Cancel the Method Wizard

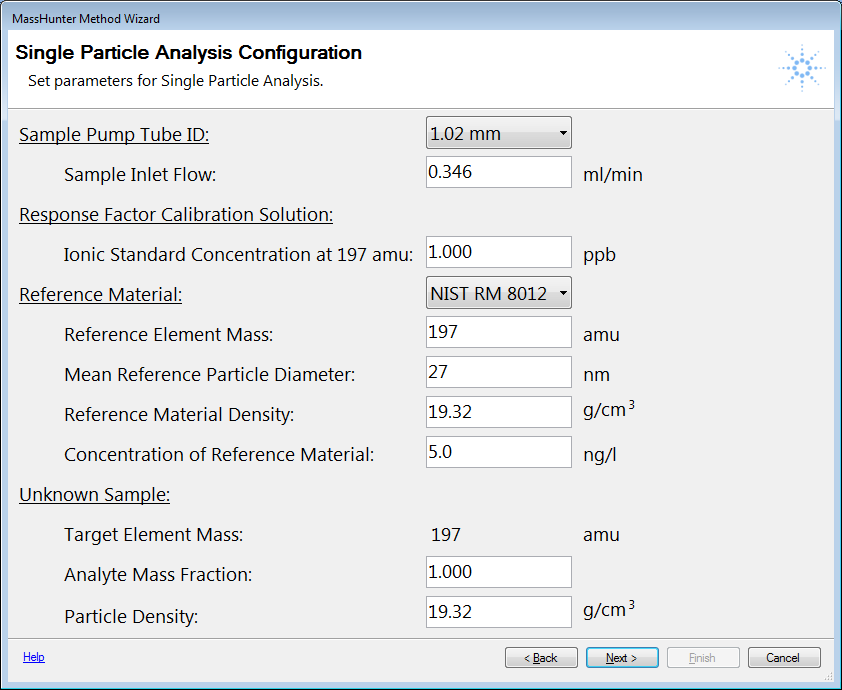[784, 658]
